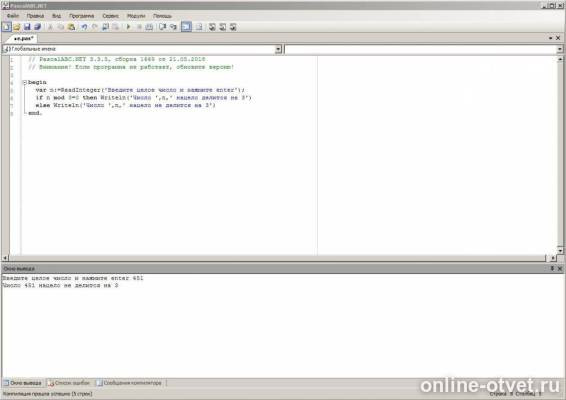Open the tab list arrow beside editor close
Viewport: 566px width, 400px height.
[550, 38]
